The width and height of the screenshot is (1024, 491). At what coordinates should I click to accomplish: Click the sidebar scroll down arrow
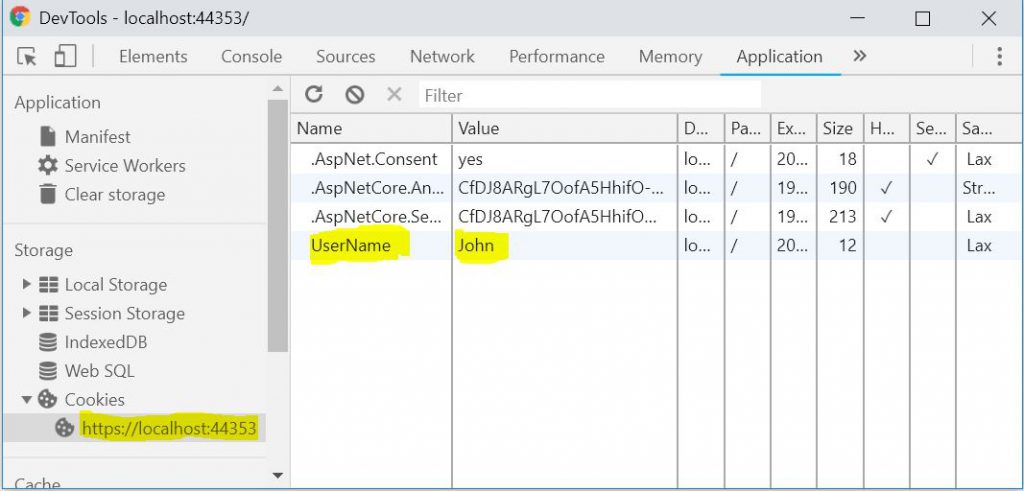pos(278,476)
